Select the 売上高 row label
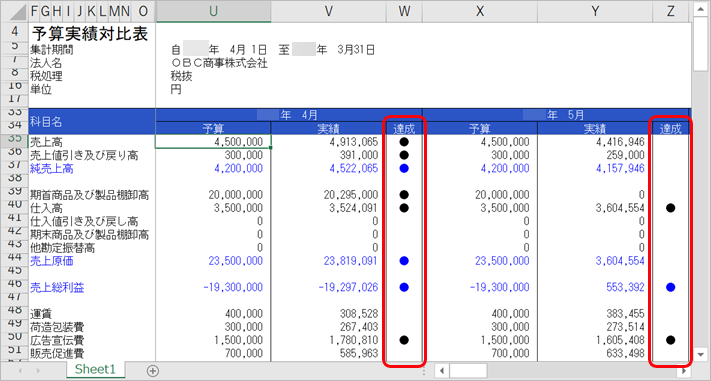The image size is (711, 381). tap(46, 143)
